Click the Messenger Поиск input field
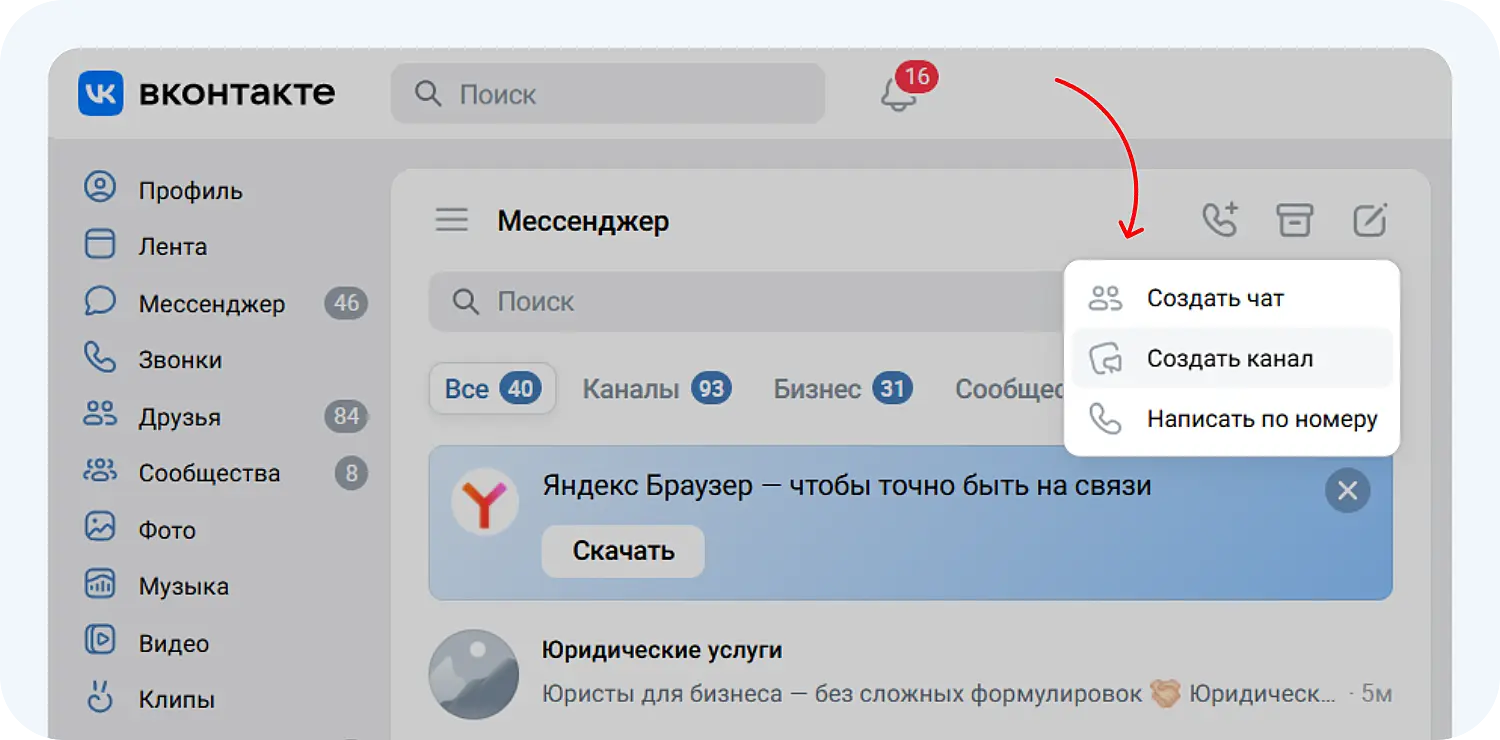The image size is (1500, 740). pos(747,302)
